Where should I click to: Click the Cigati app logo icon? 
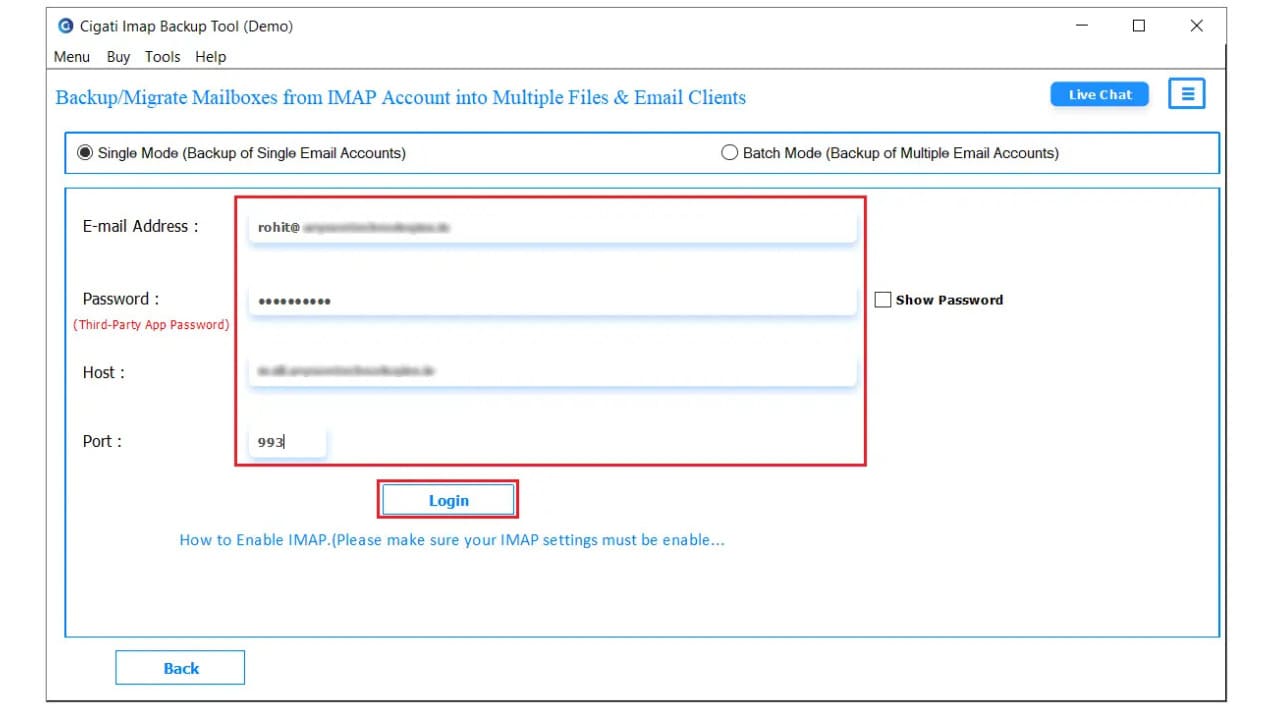[66, 26]
